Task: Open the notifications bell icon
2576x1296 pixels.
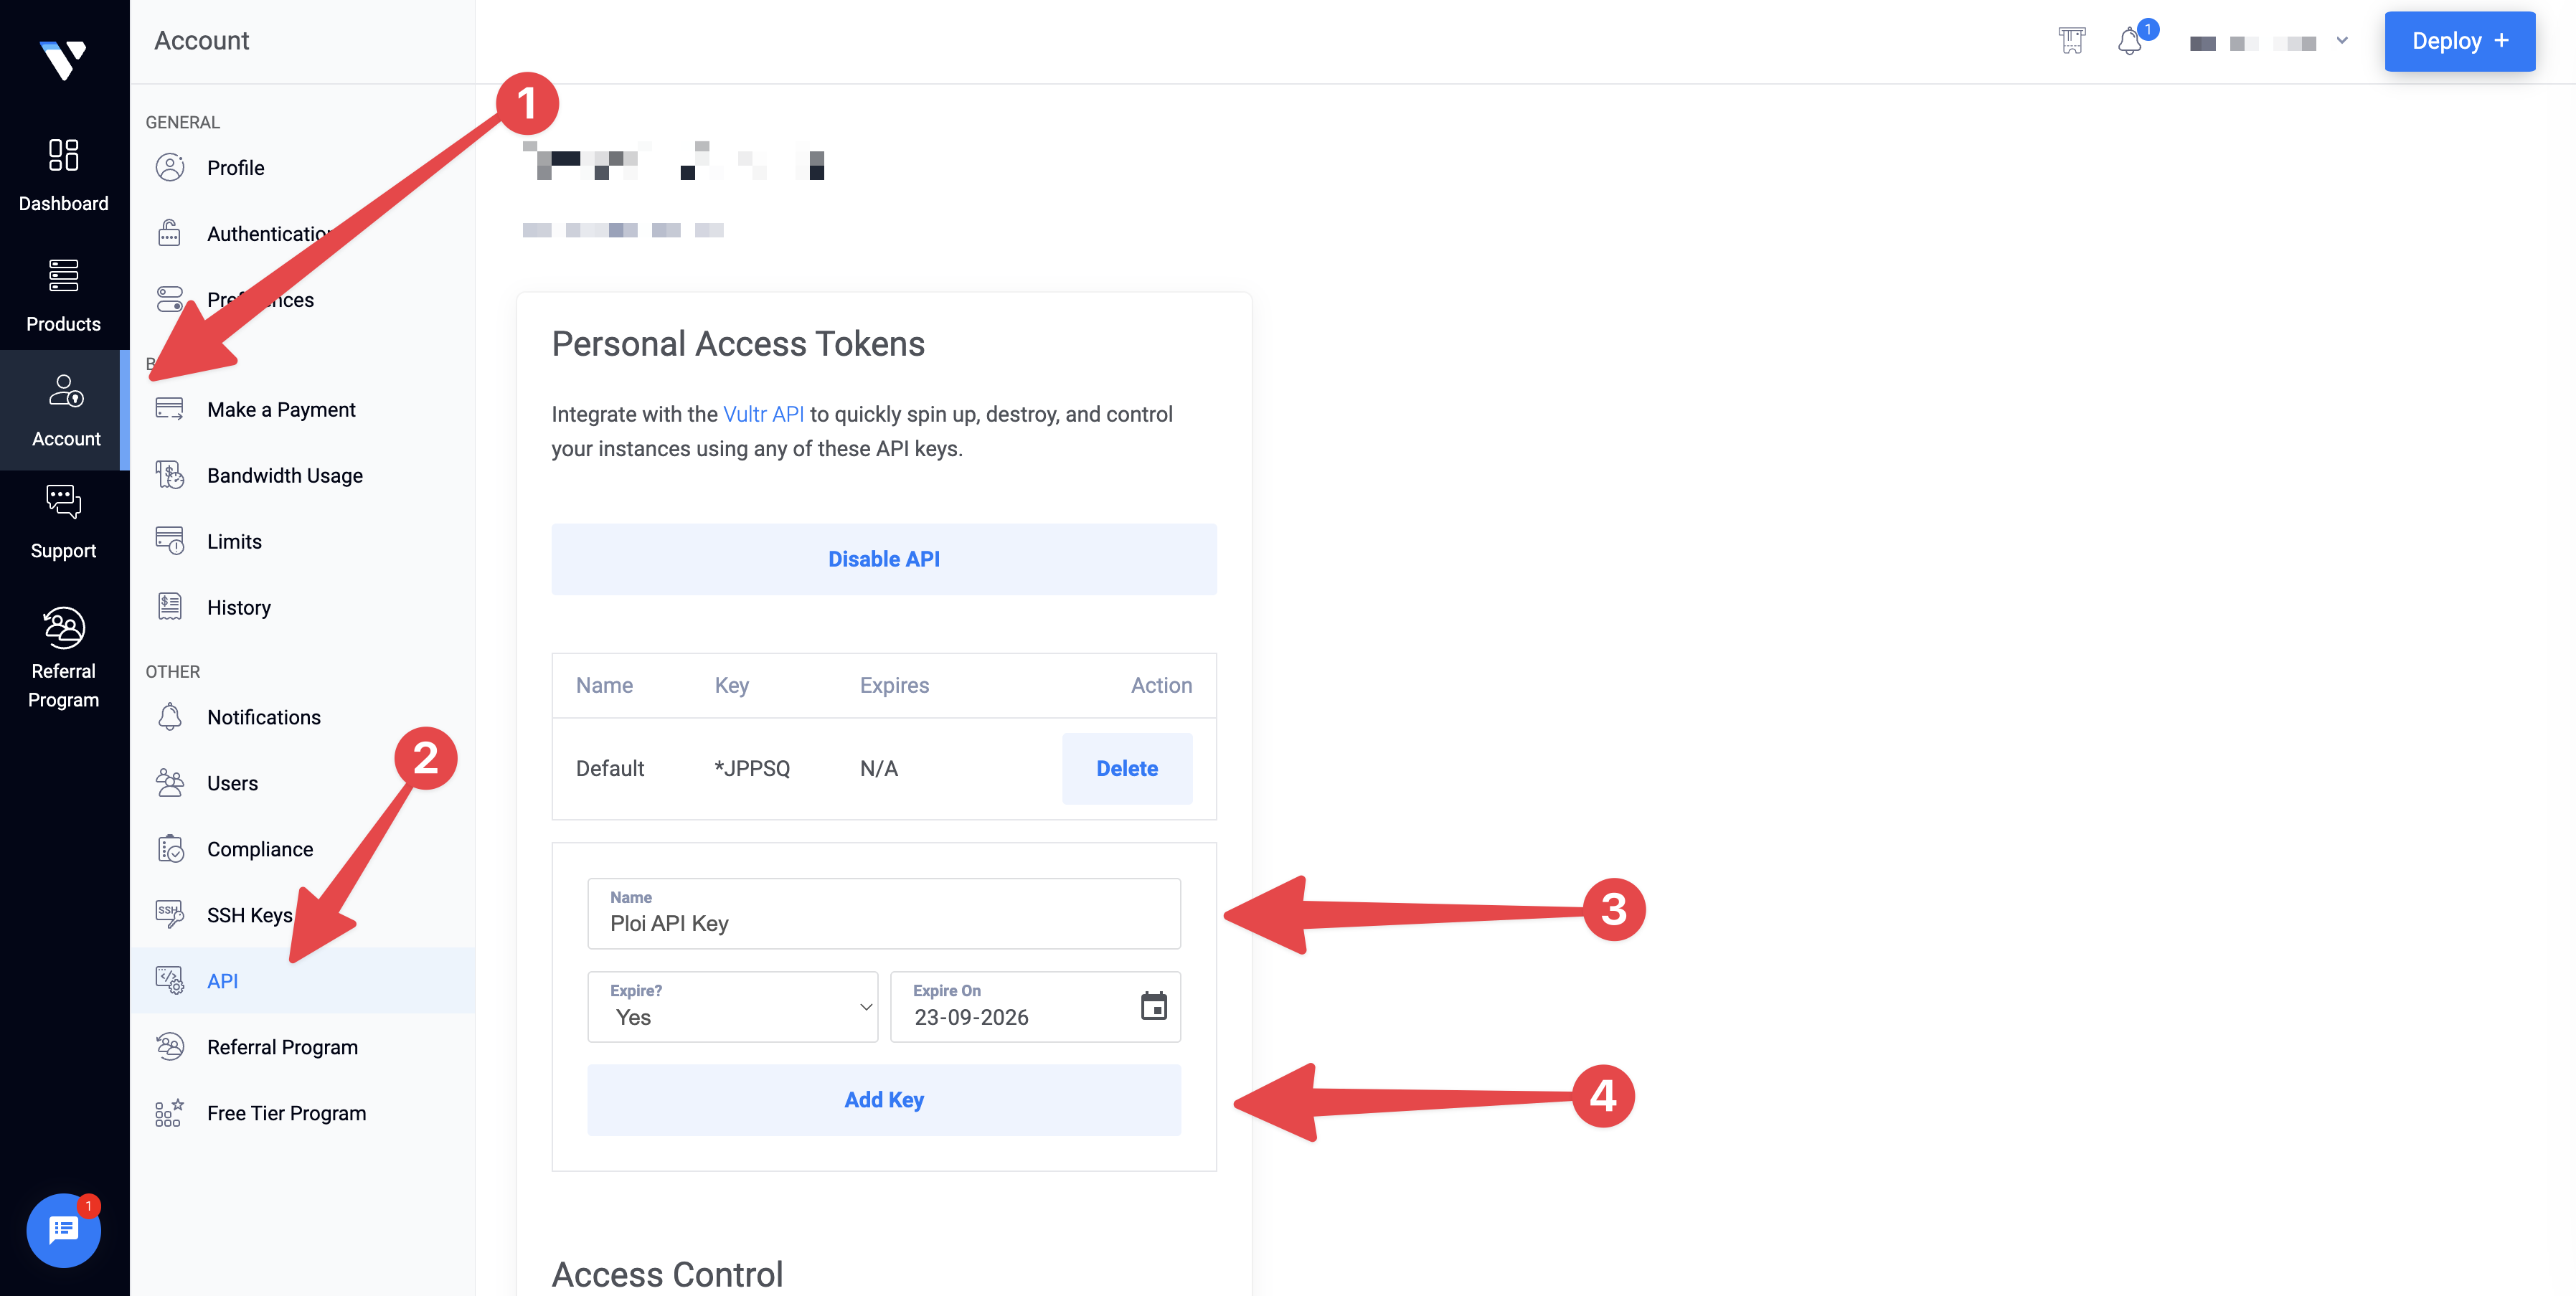Action: pyautogui.click(x=2129, y=42)
